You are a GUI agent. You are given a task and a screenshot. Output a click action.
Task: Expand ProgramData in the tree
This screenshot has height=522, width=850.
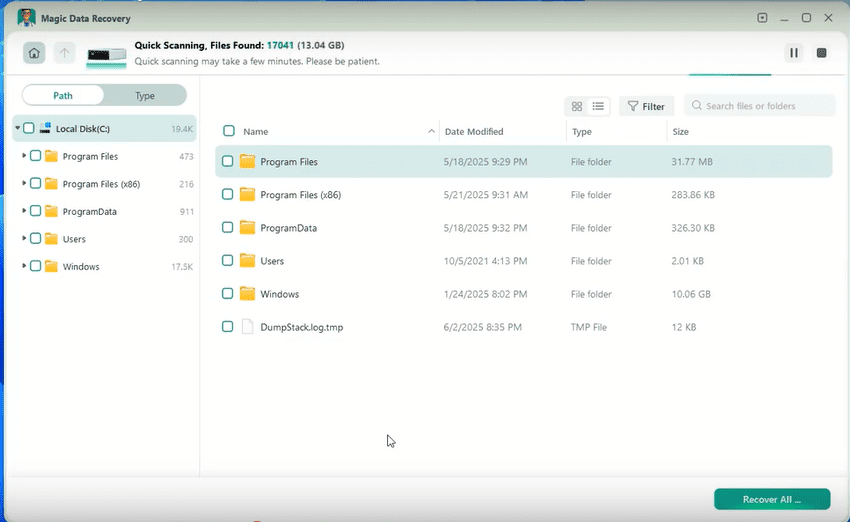[24, 210]
